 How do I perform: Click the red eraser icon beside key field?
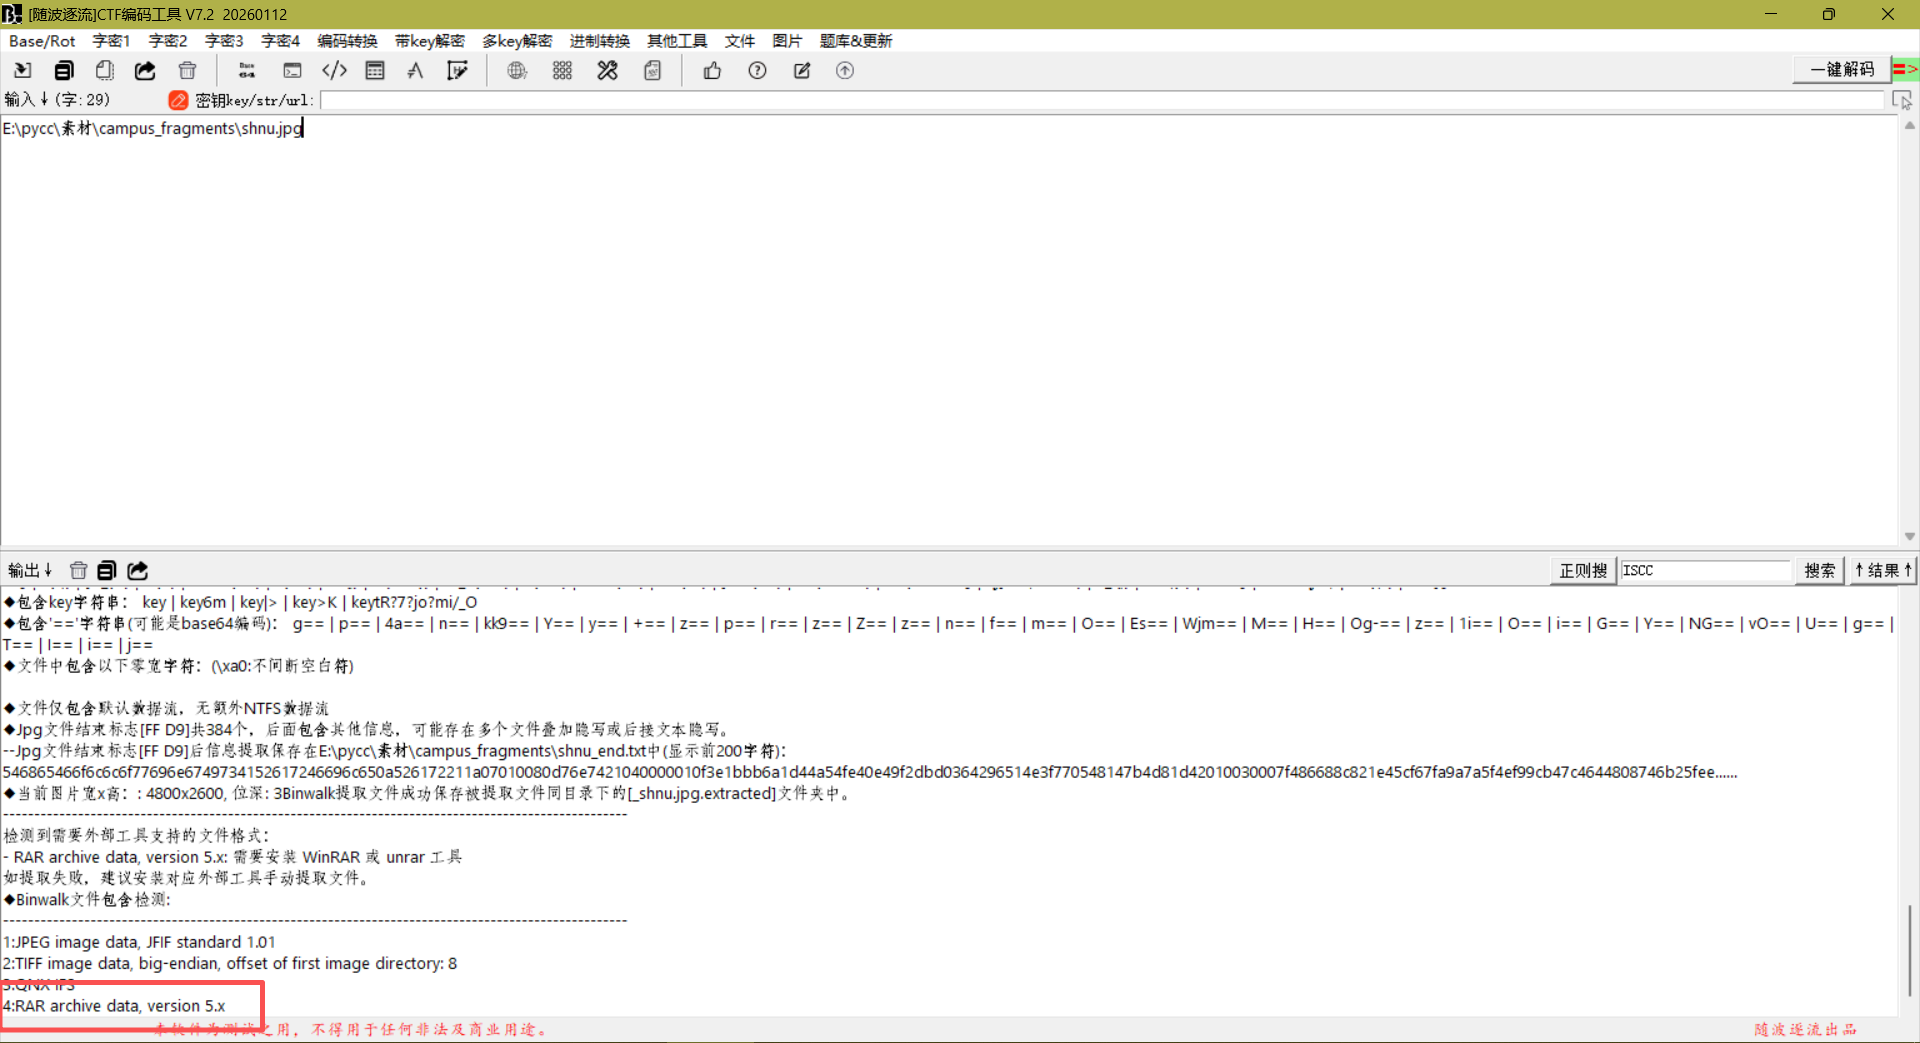[178, 100]
